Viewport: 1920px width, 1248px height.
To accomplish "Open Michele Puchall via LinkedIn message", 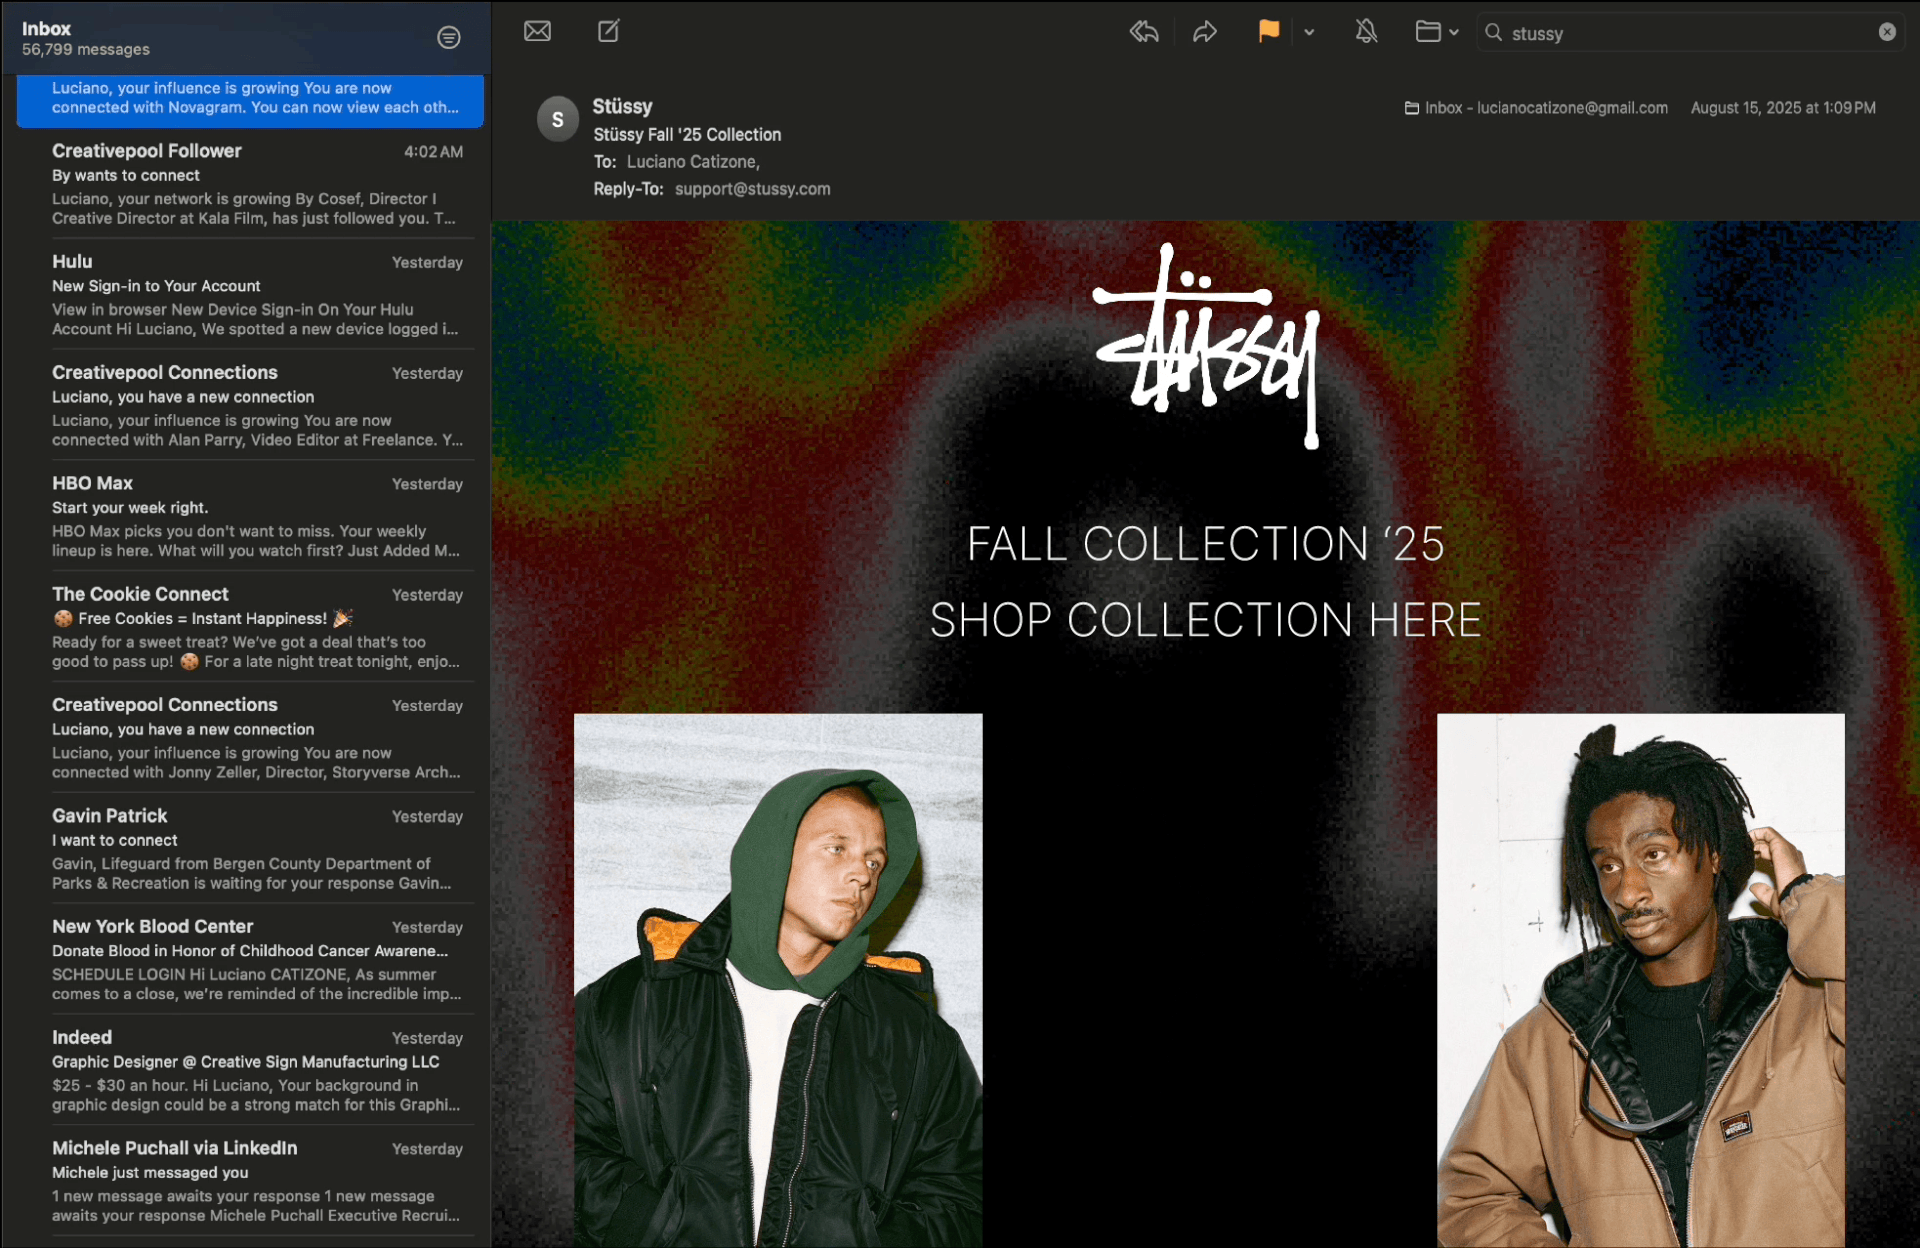I will [250, 1183].
